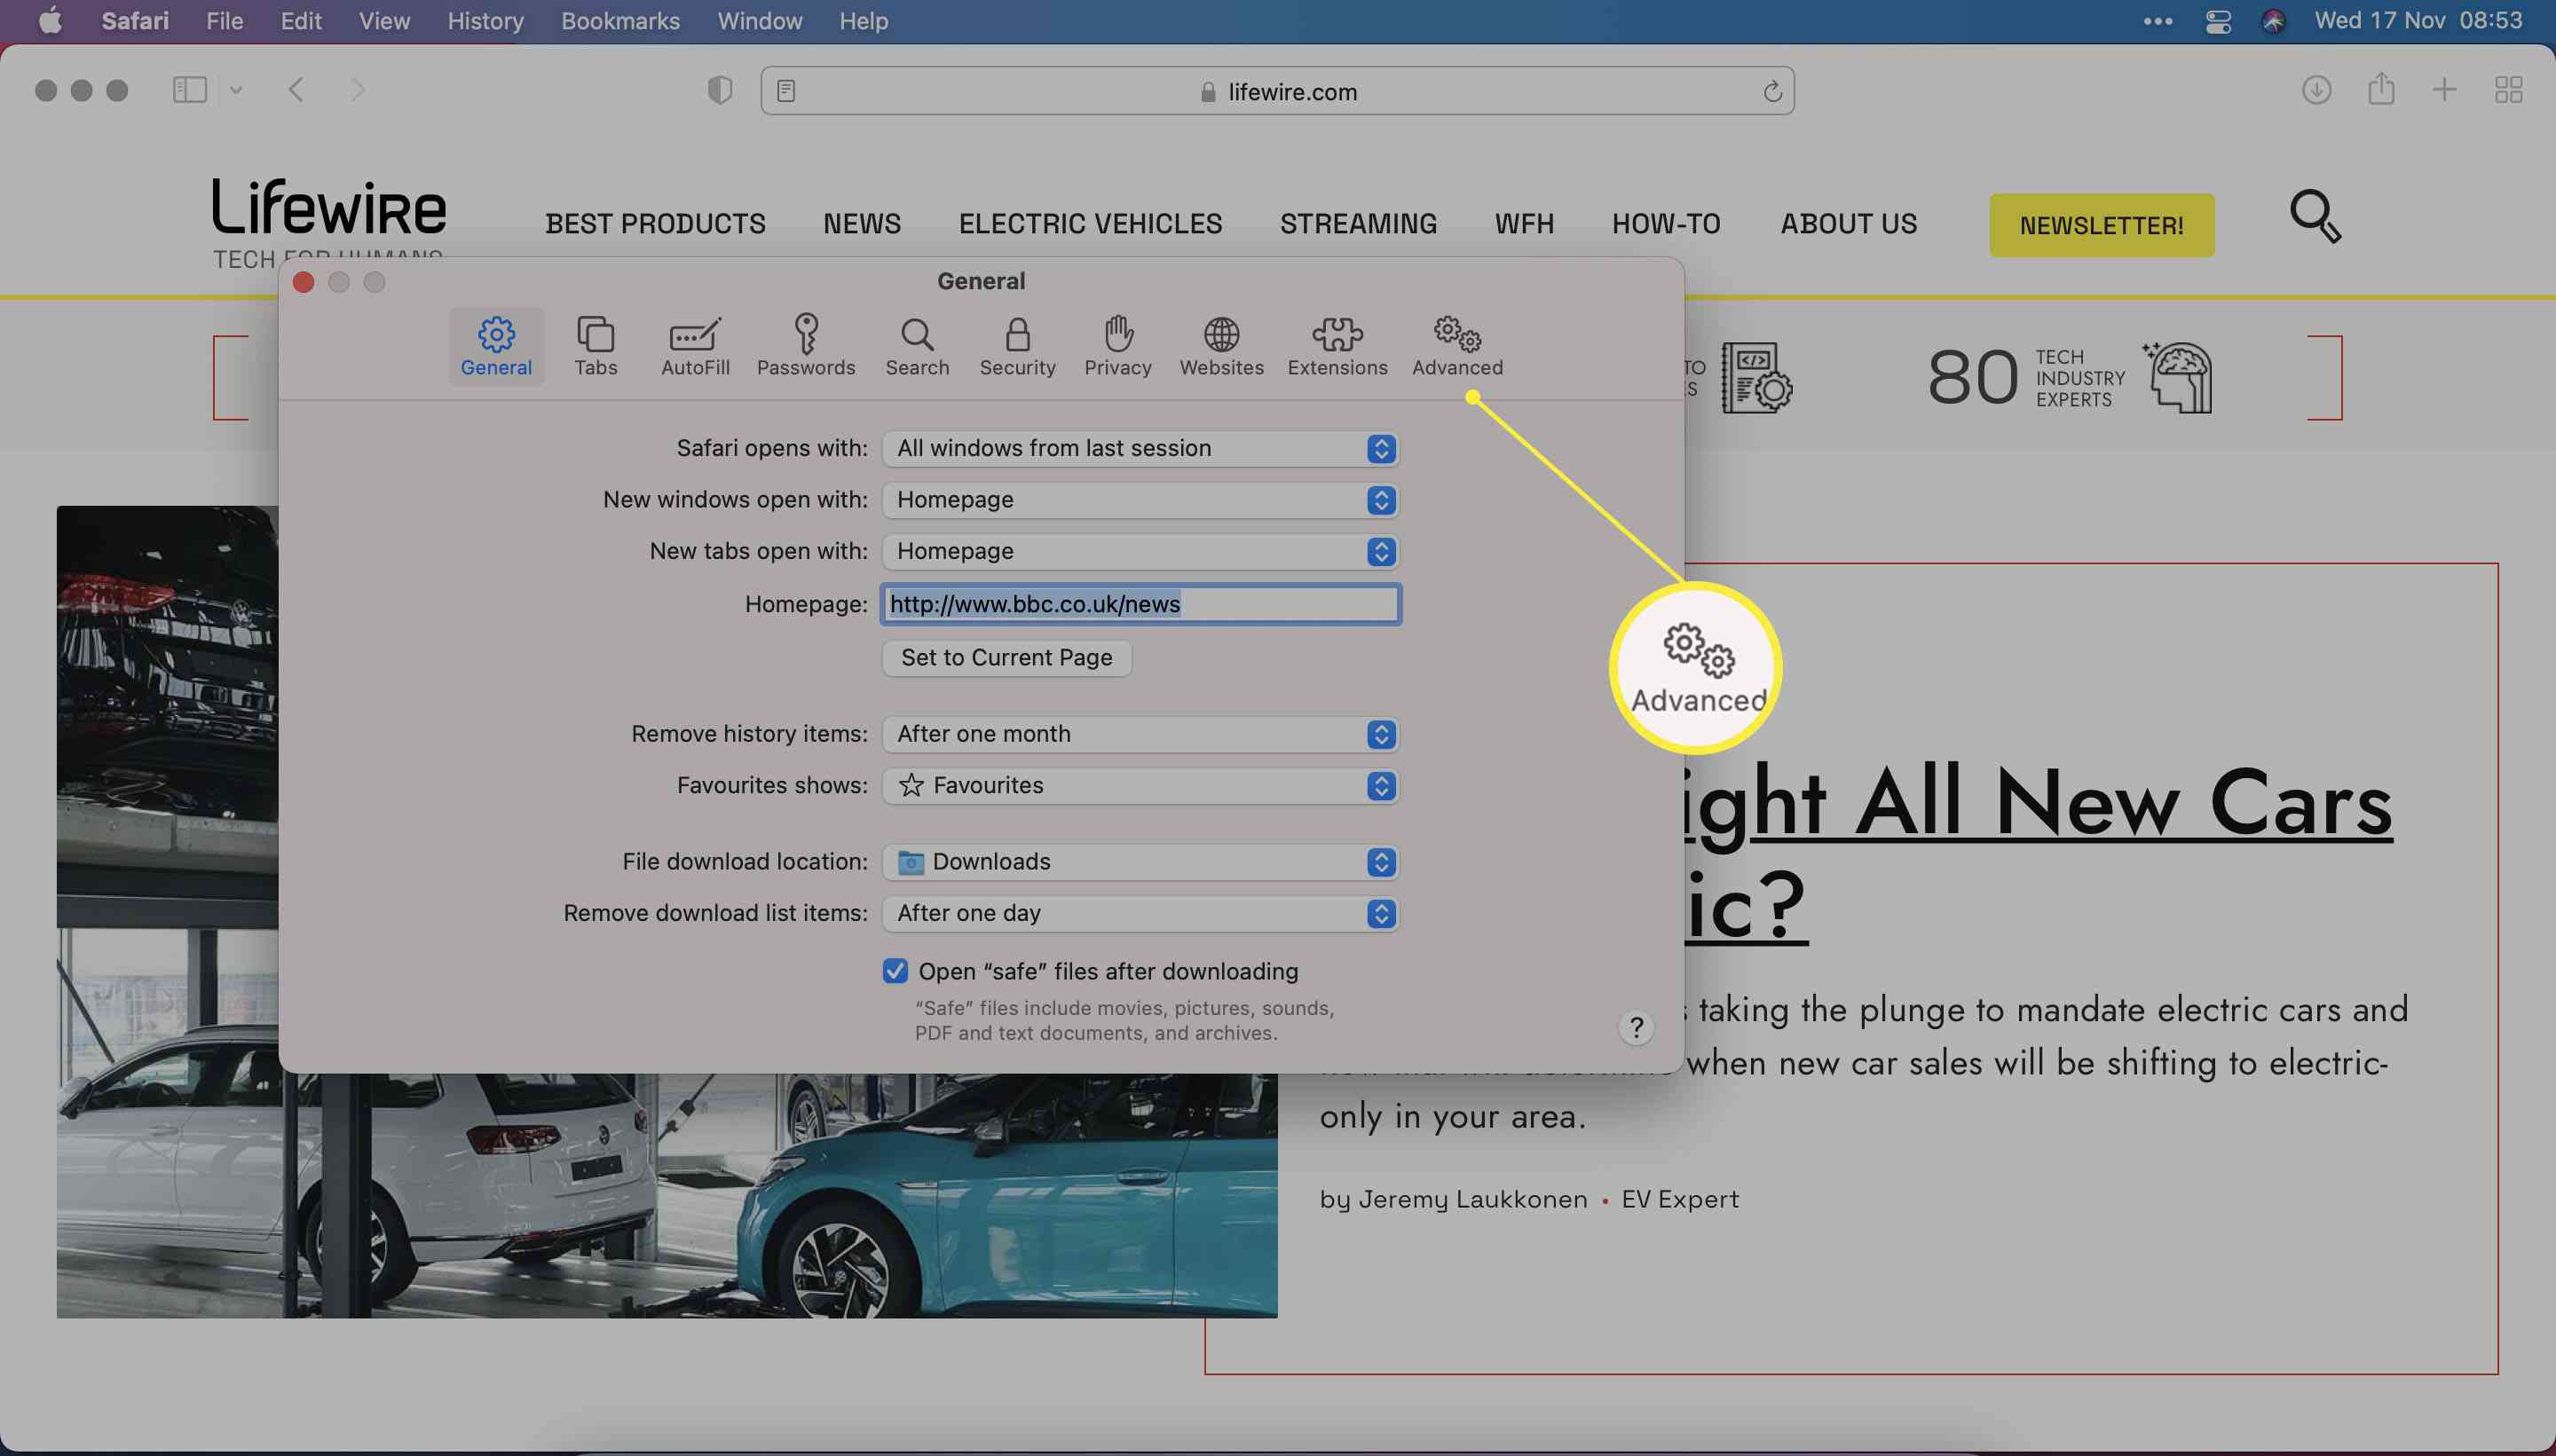Open a new tab with plus icon

point(2444,90)
